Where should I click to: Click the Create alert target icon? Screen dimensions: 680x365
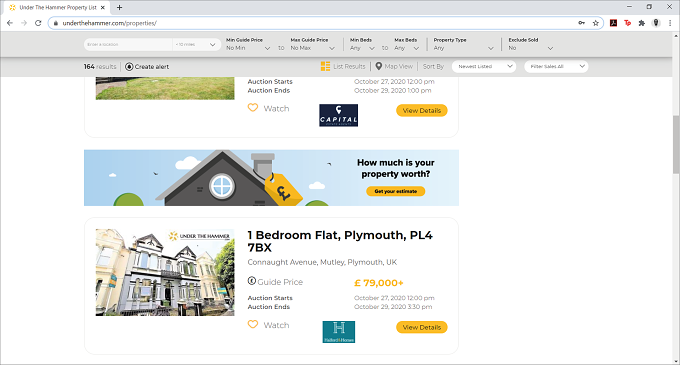(x=129, y=67)
